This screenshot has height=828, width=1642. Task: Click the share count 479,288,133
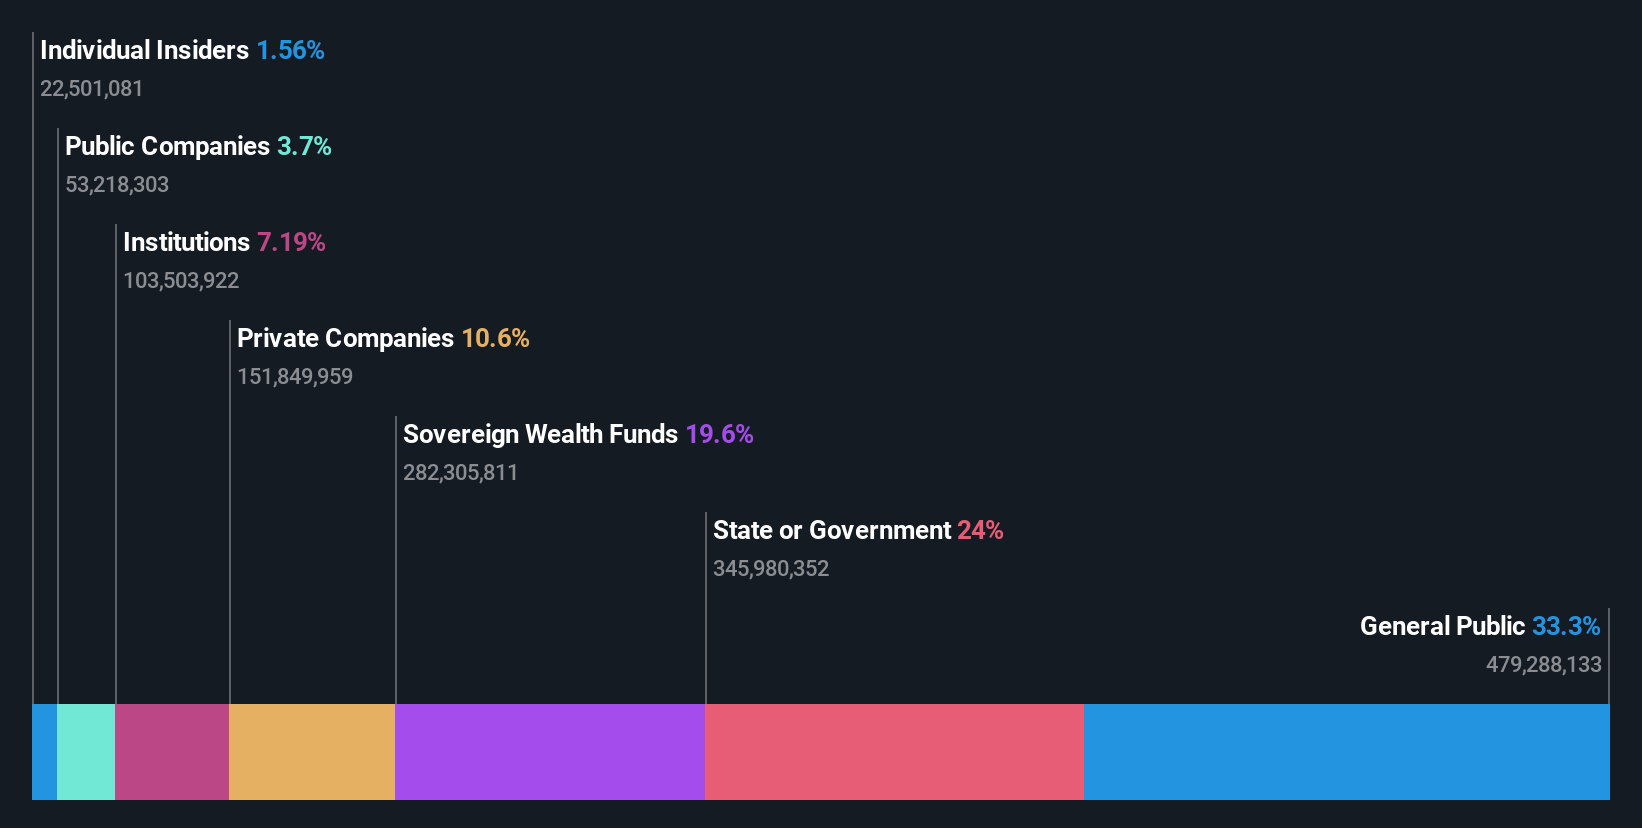[1544, 664]
